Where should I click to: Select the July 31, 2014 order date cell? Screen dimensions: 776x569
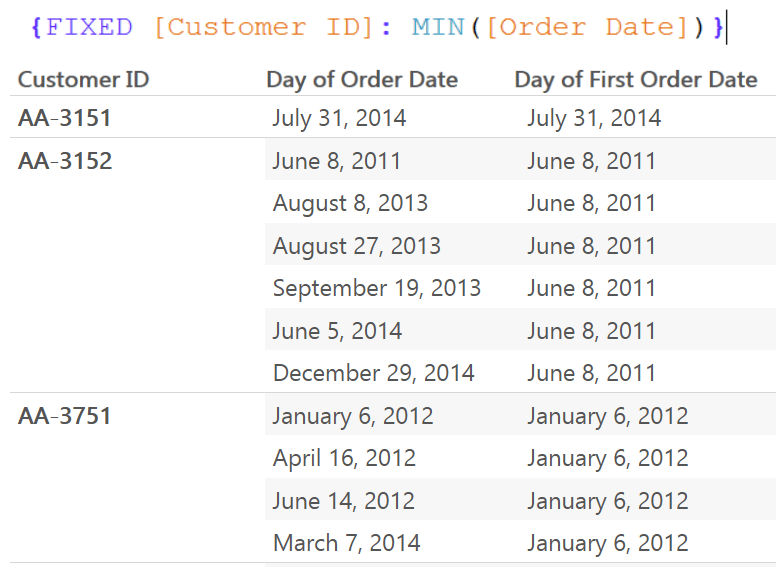point(339,118)
